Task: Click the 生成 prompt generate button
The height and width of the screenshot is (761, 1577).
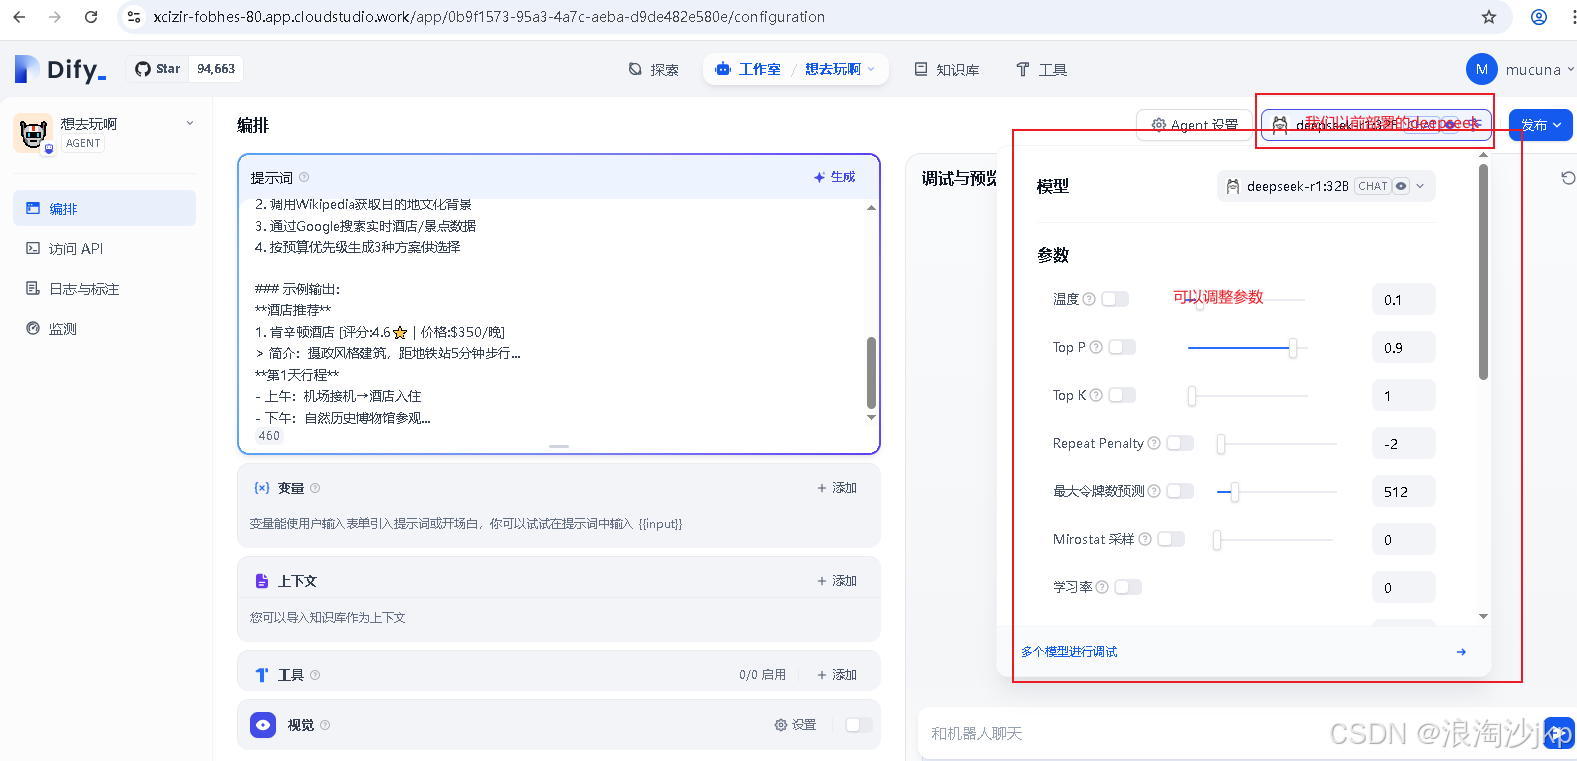Action: [x=835, y=177]
